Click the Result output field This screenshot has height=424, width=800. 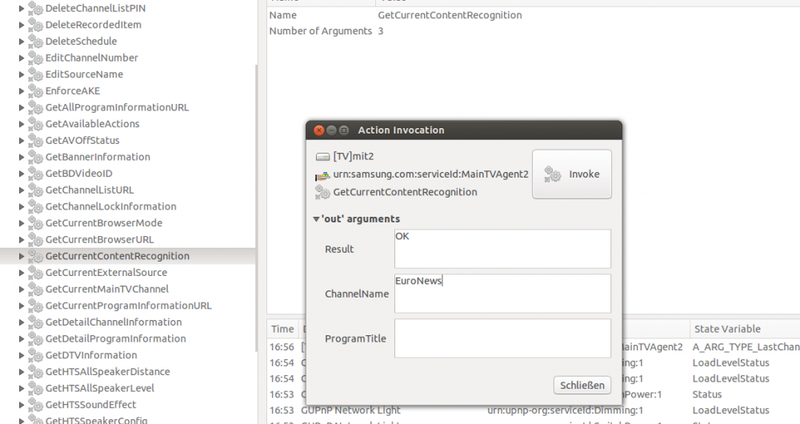(502, 248)
